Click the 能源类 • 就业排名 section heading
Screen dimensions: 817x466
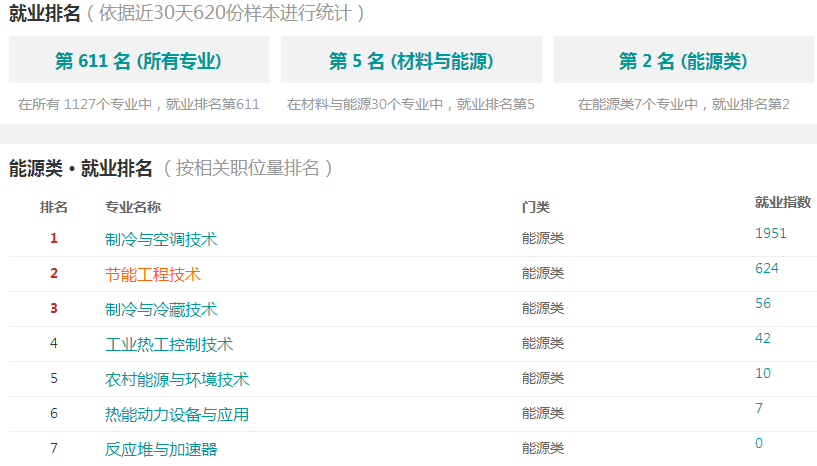click(x=81, y=168)
